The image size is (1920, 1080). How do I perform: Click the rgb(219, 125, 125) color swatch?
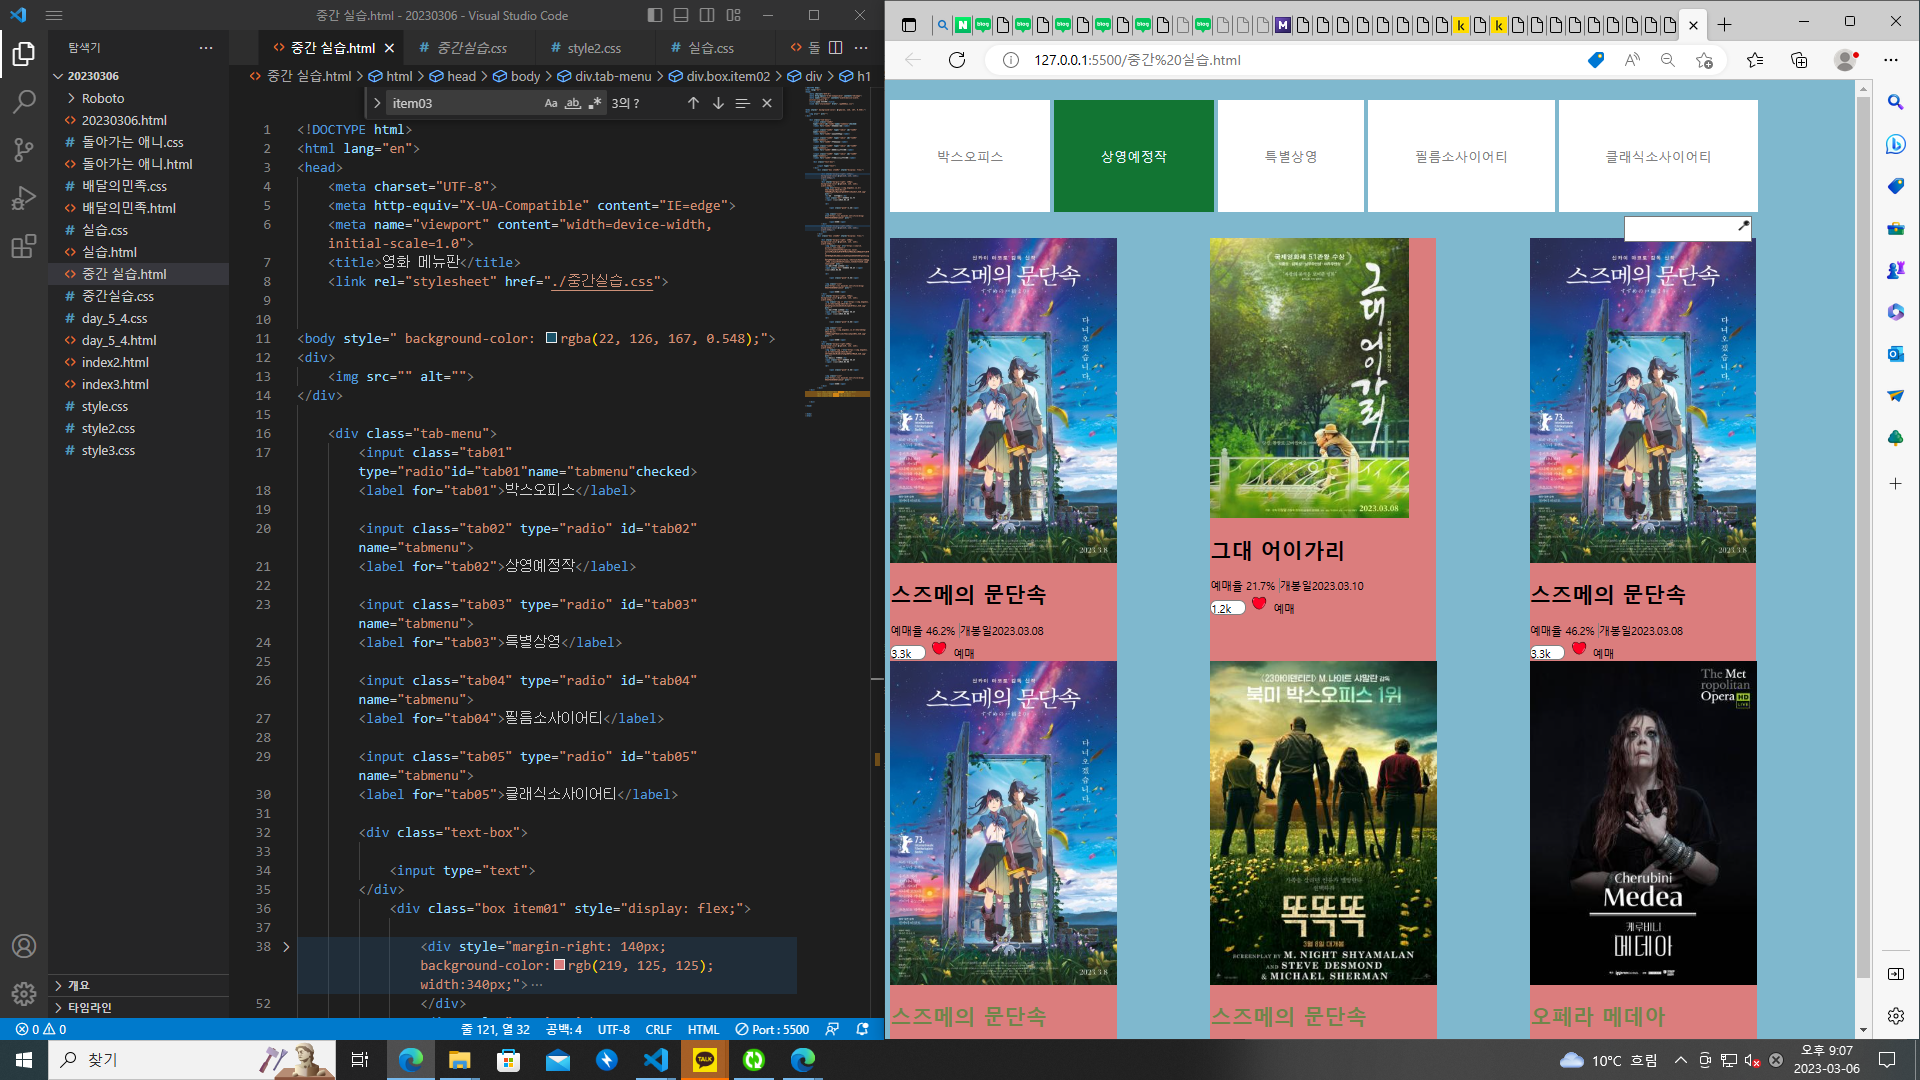click(x=560, y=966)
